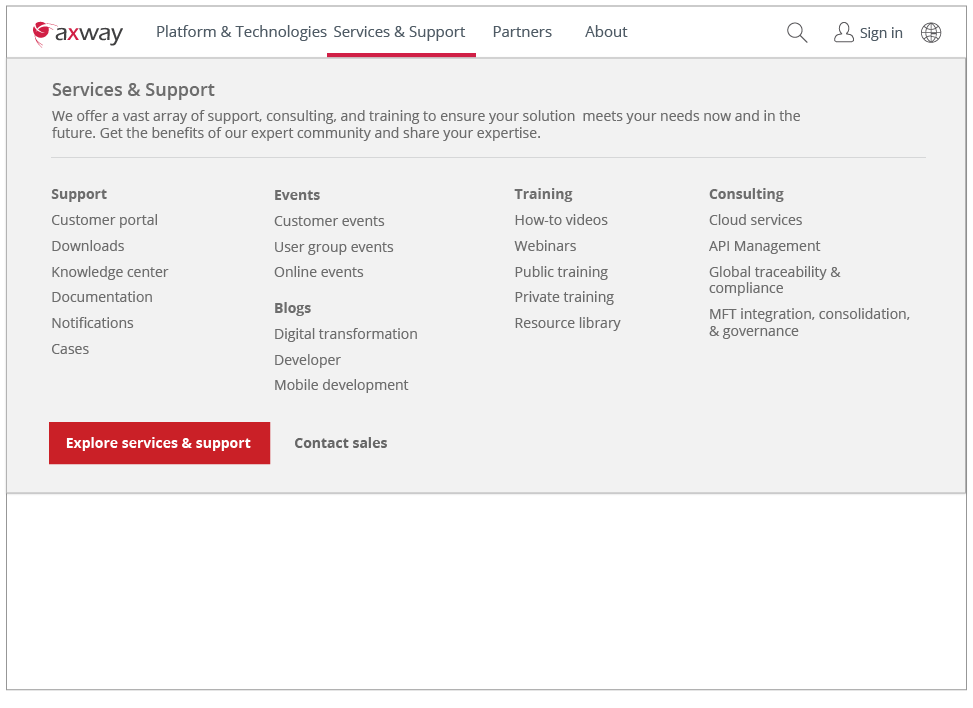Select Webinars in Training column
973x708 pixels.
(x=545, y=246)
